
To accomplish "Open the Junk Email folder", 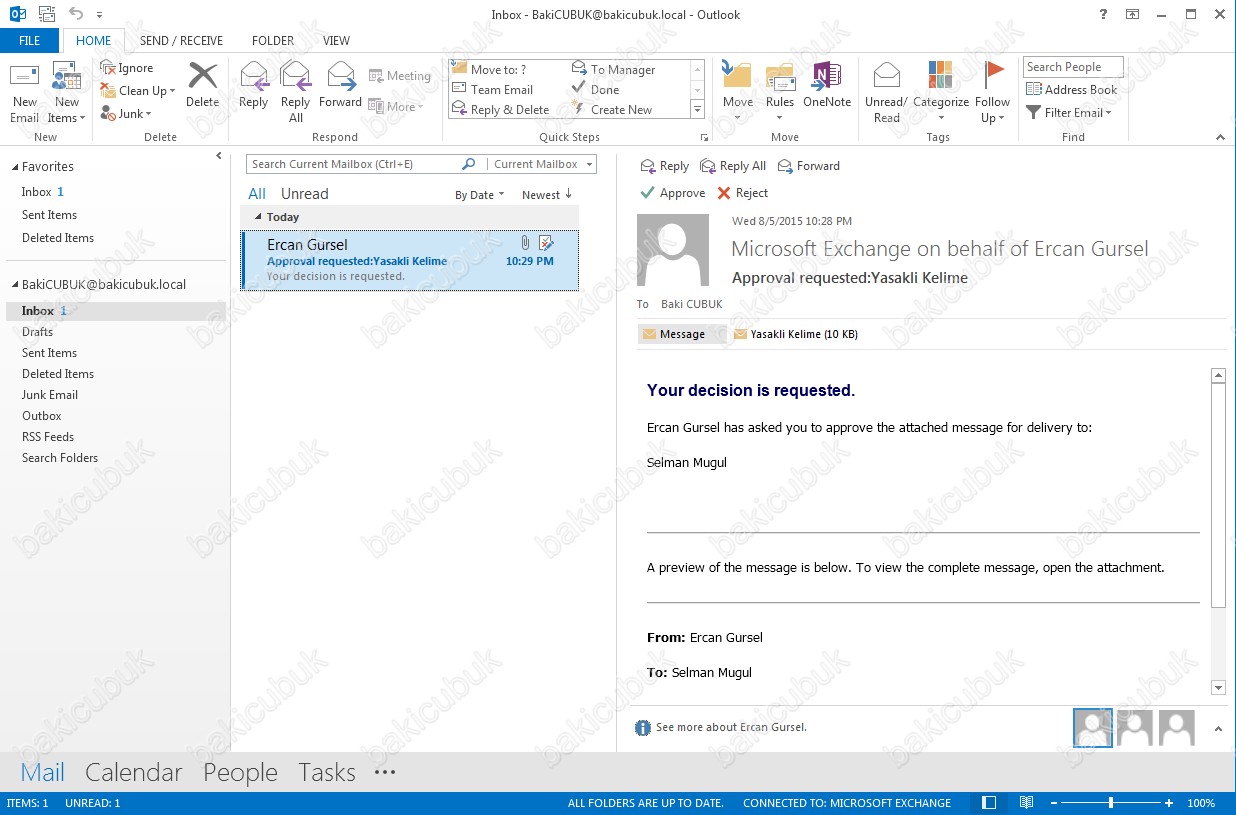I will pos(50,395).
